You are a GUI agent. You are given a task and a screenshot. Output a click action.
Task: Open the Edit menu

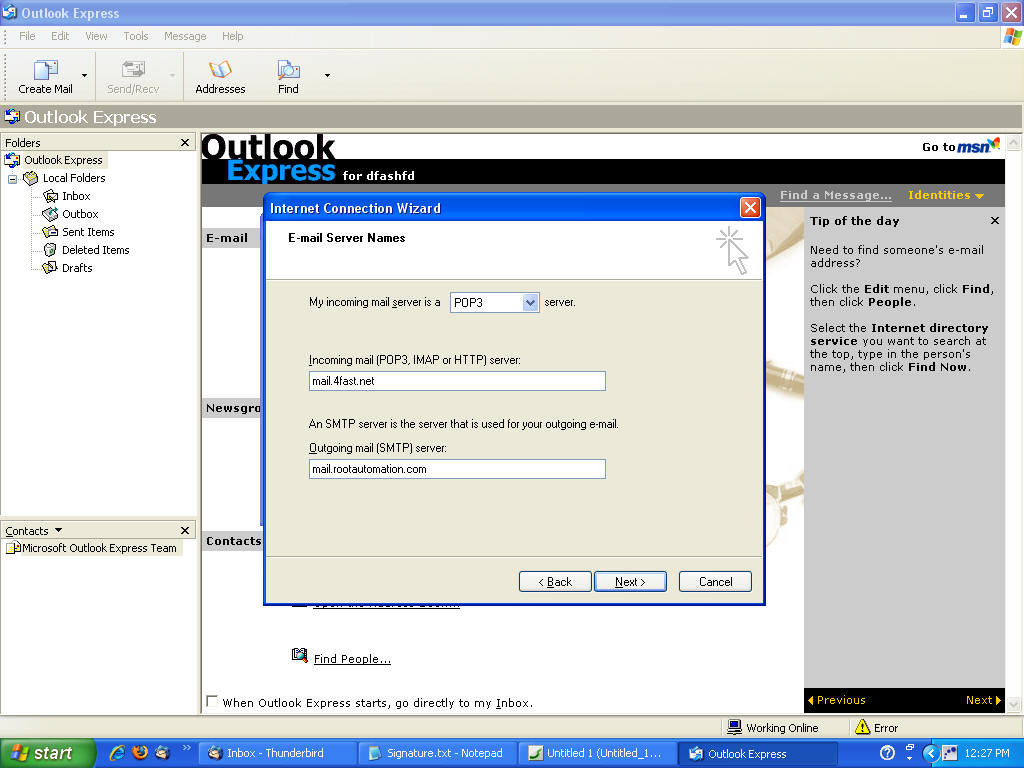(x=60, y=36)
